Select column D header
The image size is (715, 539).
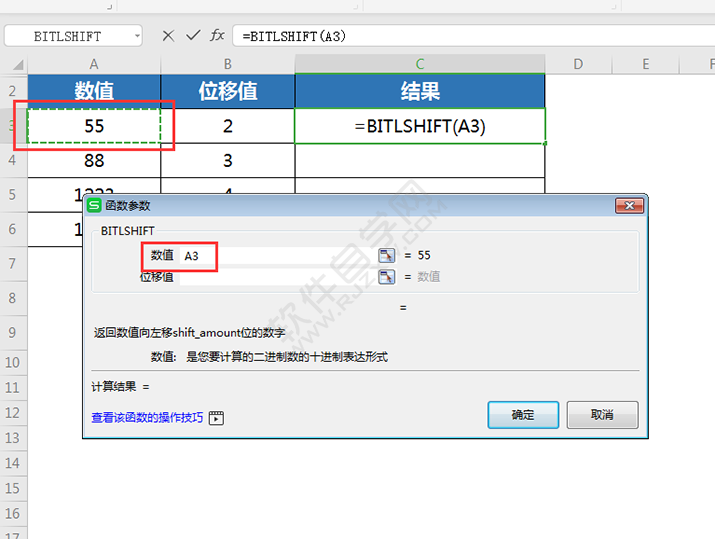[x=578, y=64]
